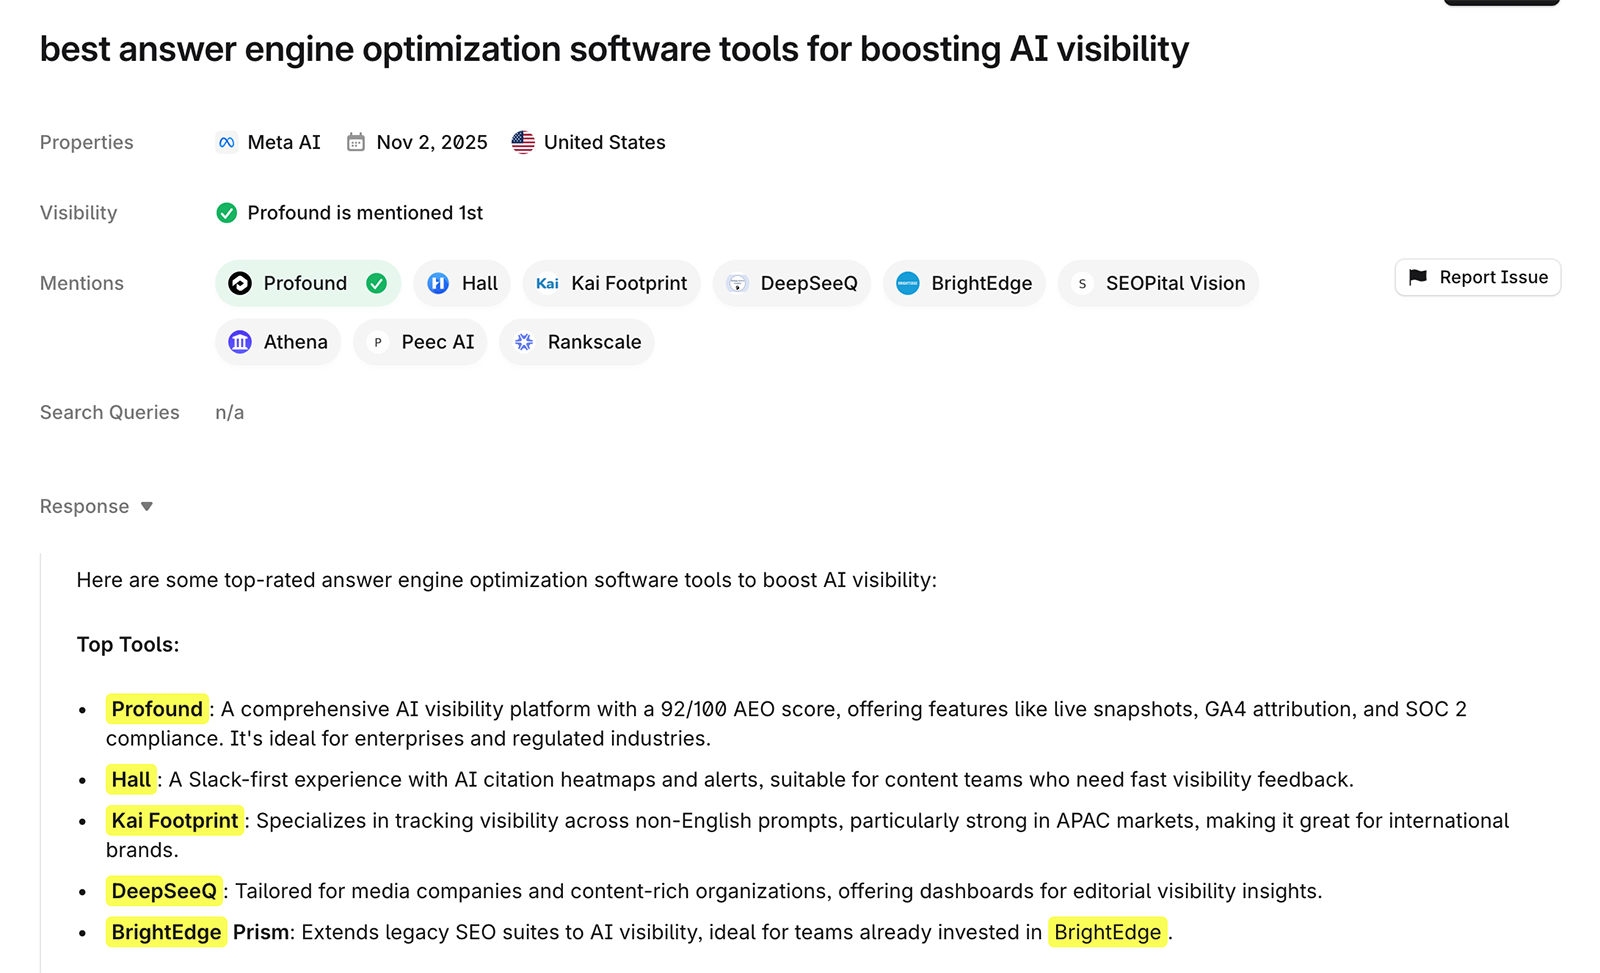Click the Visibility row label
Screen dimensions: 1600x973
(x=78, y=213)
